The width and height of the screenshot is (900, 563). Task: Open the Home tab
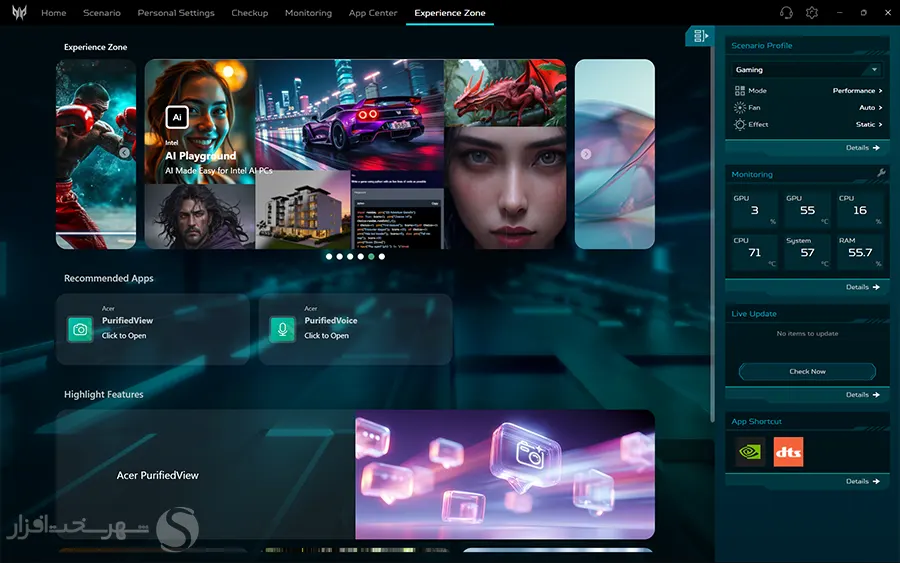(53, 13)
